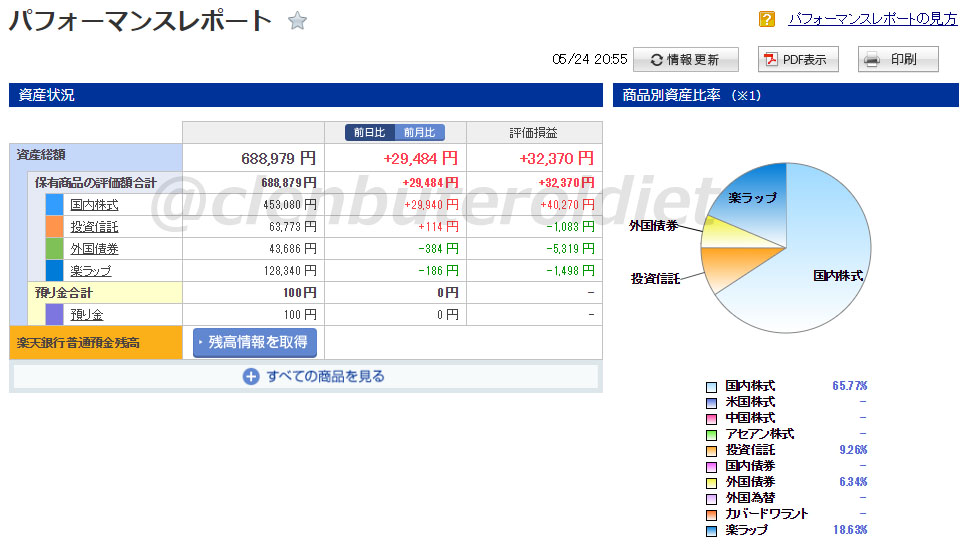Click the +32,370 円 value in 資産総額 row

557,159
